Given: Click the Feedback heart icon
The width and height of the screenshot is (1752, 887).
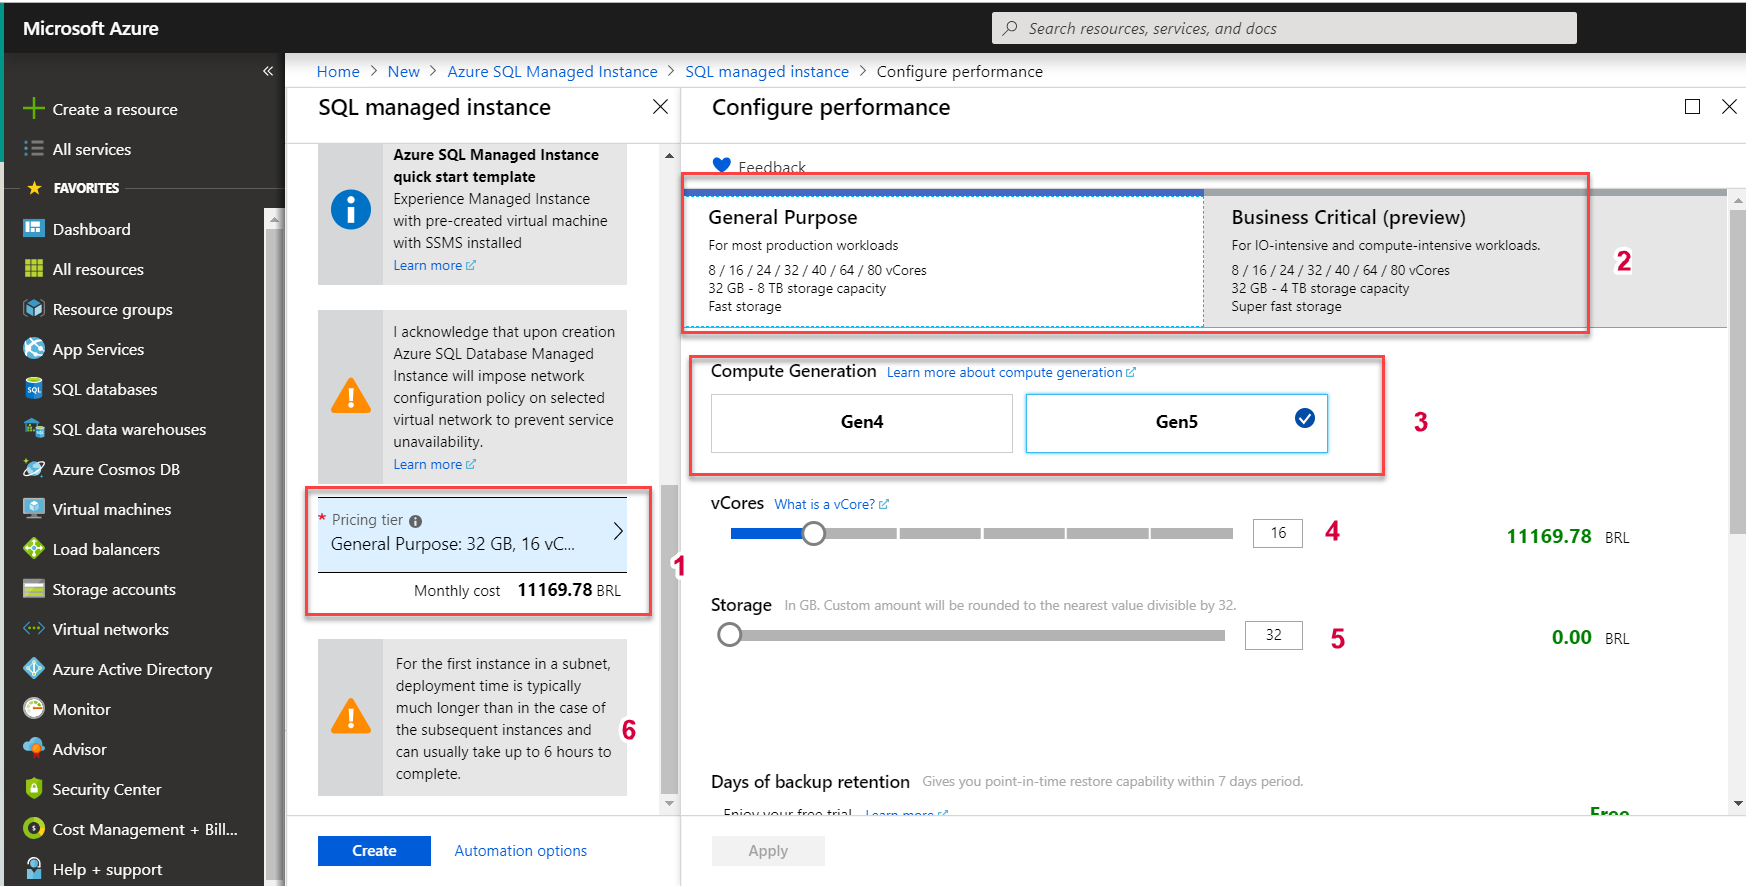Looking at the screenshot, I should 721,166.
